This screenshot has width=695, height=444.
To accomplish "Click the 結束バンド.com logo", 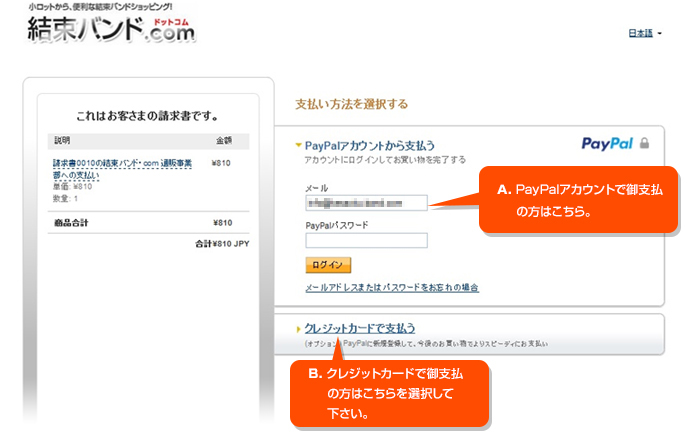I will pyautogui.click(x=111, y=29).
